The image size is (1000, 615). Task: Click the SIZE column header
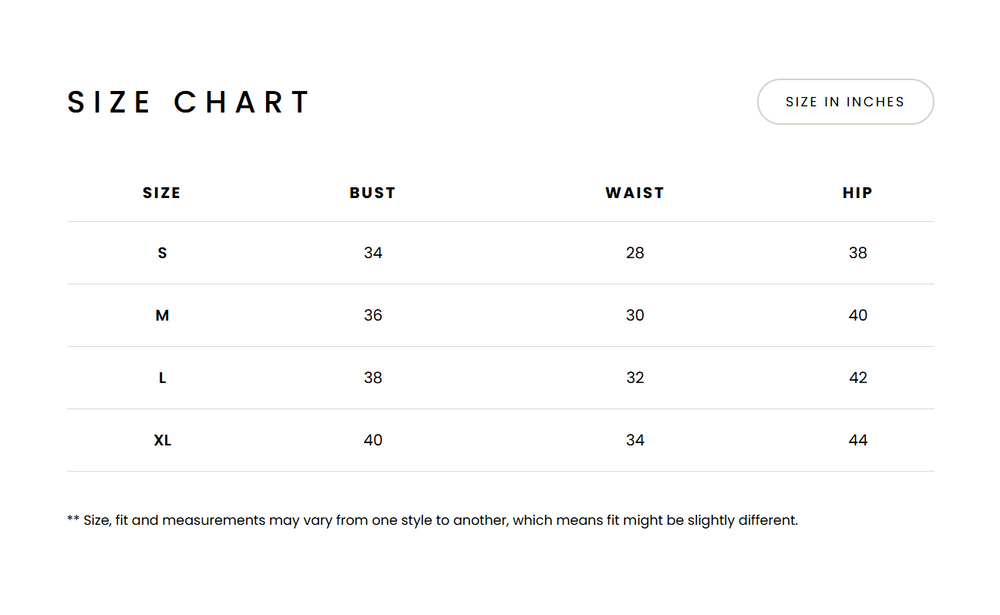[x=162, y=193]
